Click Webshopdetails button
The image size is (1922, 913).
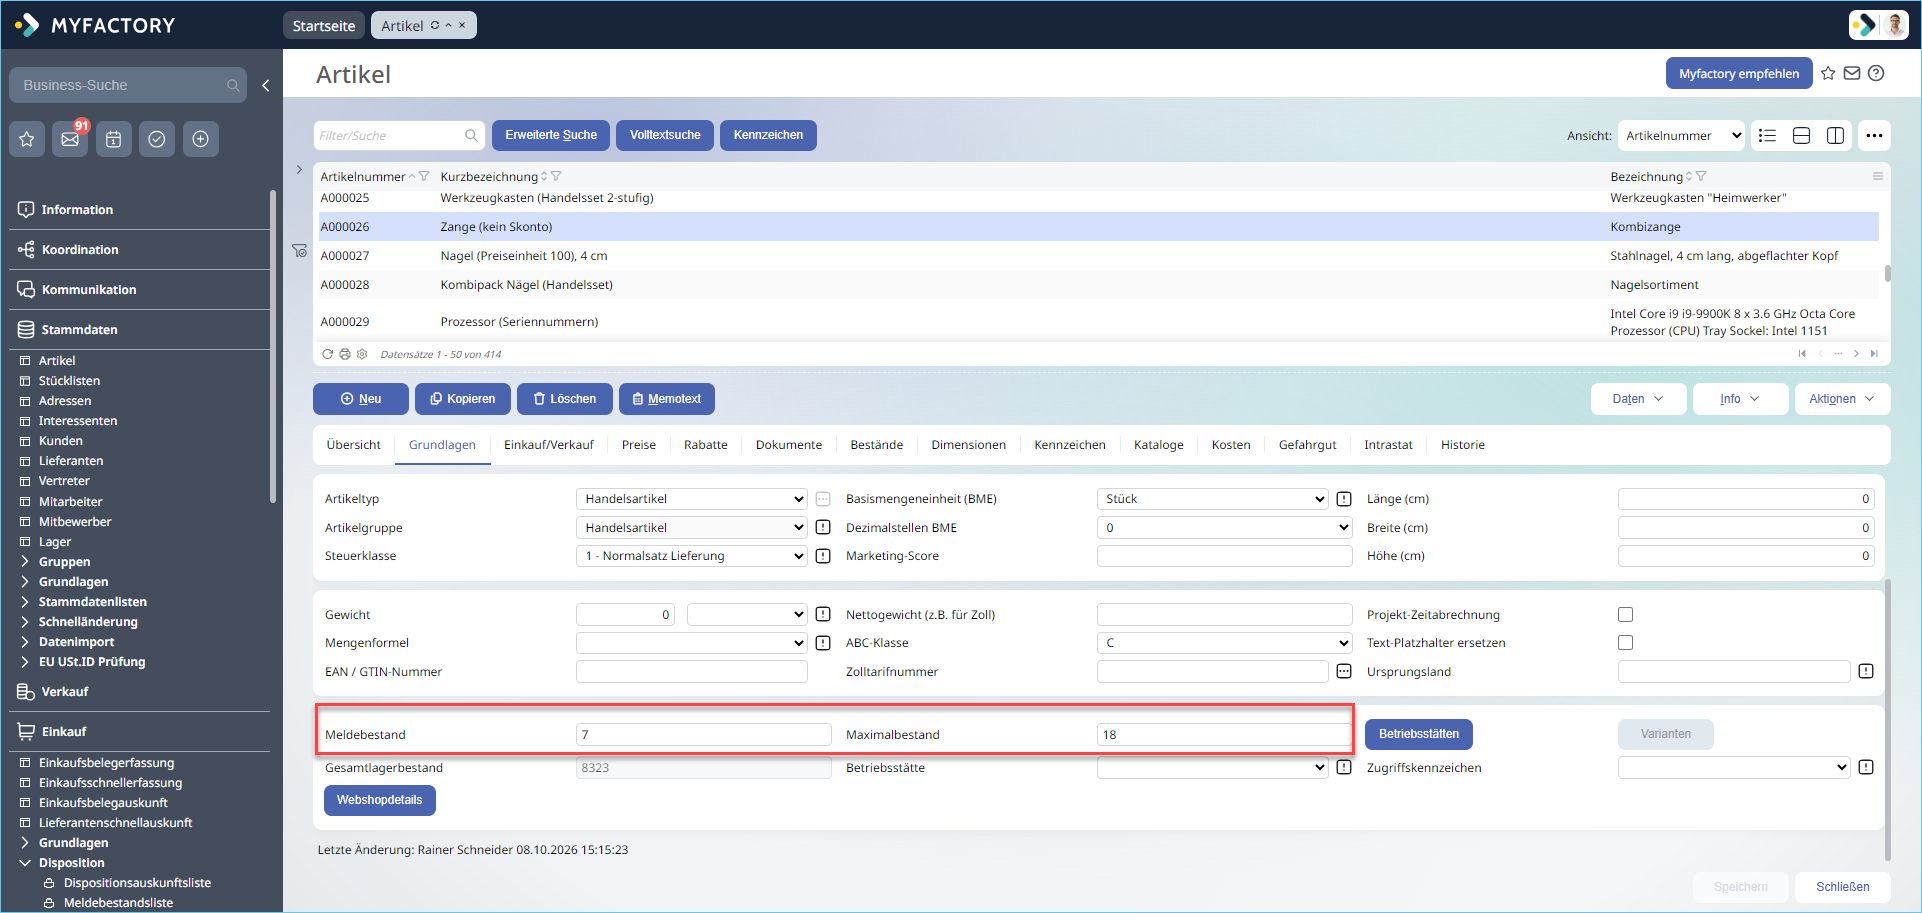pos(379,800)
